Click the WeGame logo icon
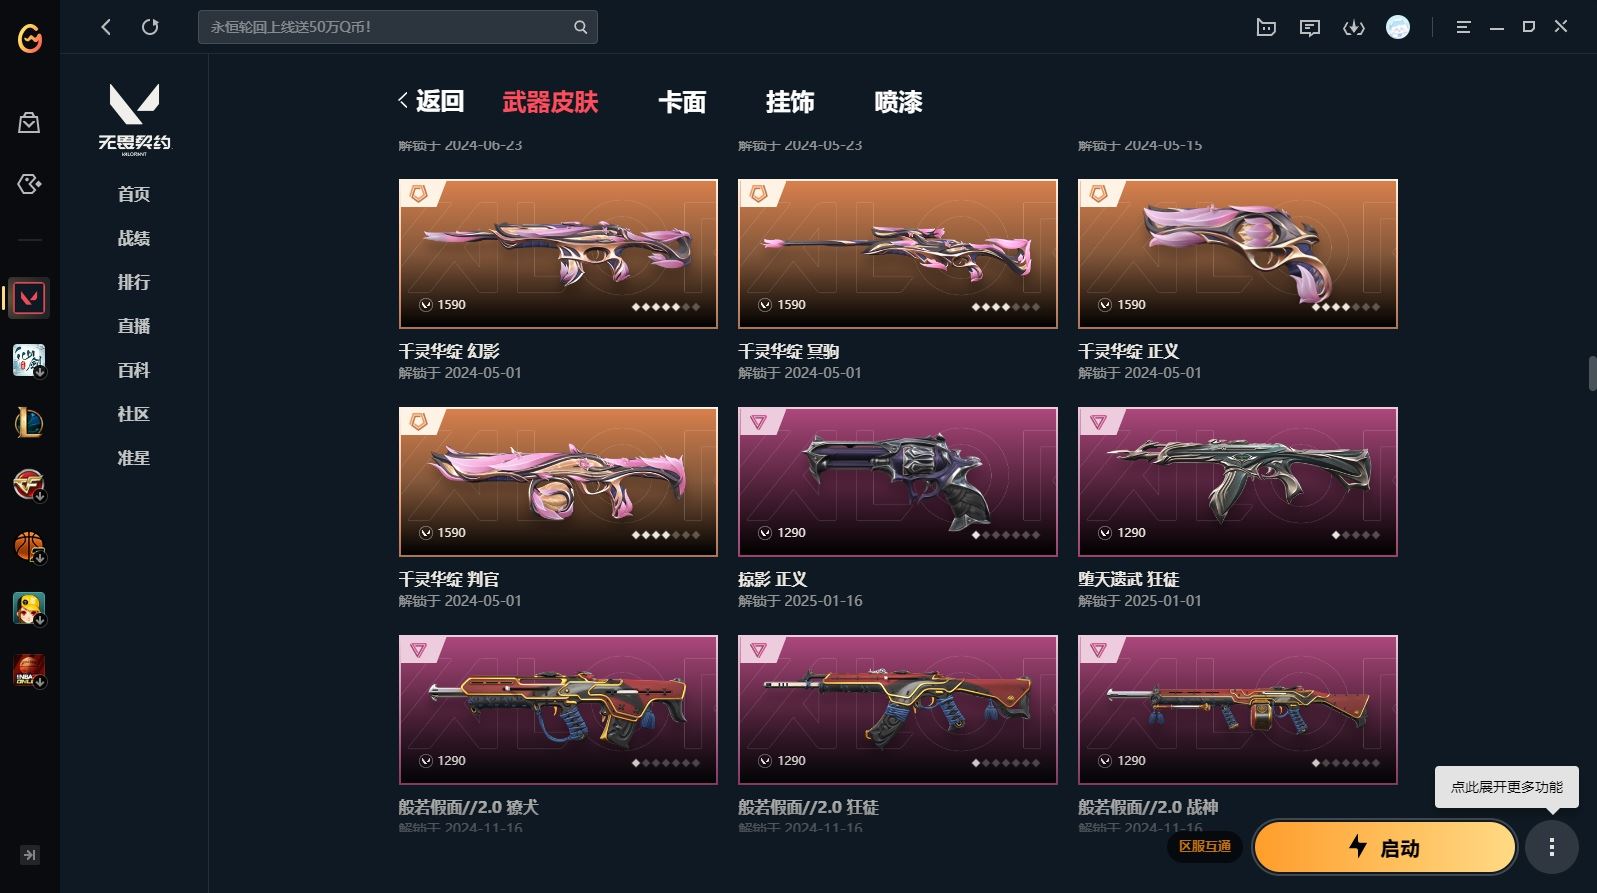The image size is (1597, 893). 30,39
